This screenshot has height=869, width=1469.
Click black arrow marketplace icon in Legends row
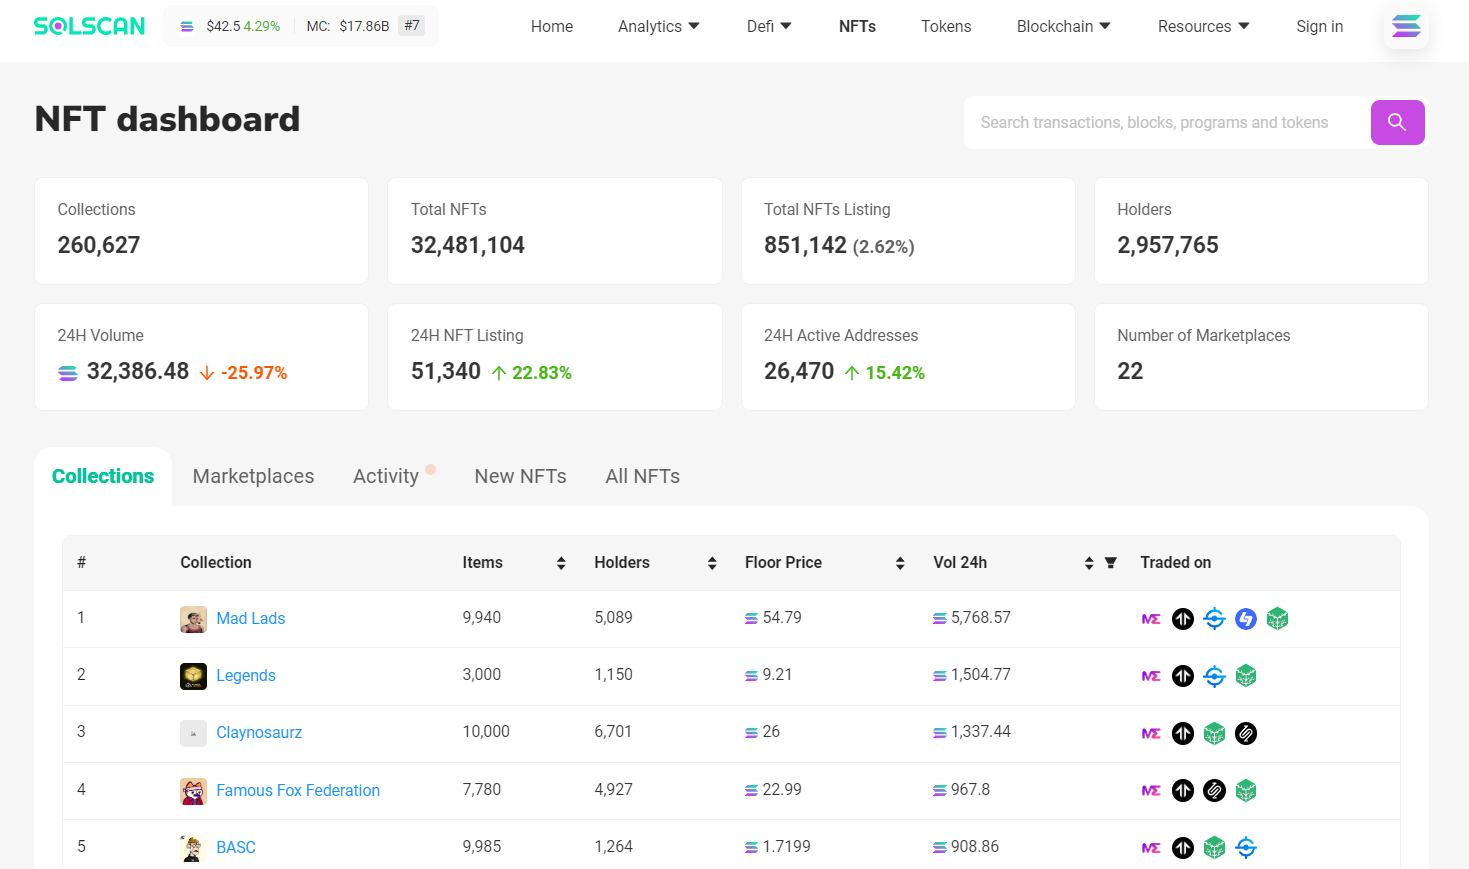tap(1183, 676)
